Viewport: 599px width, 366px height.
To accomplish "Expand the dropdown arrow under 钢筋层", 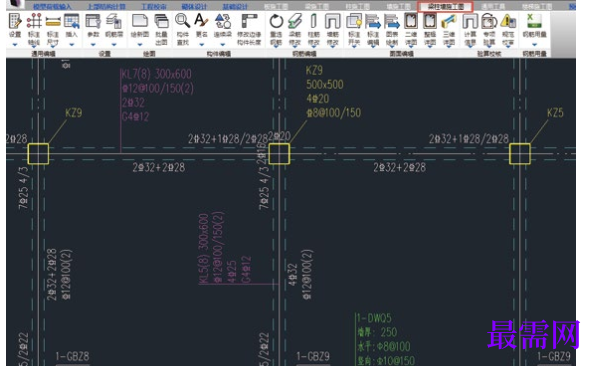I will (x=114, y=45).
